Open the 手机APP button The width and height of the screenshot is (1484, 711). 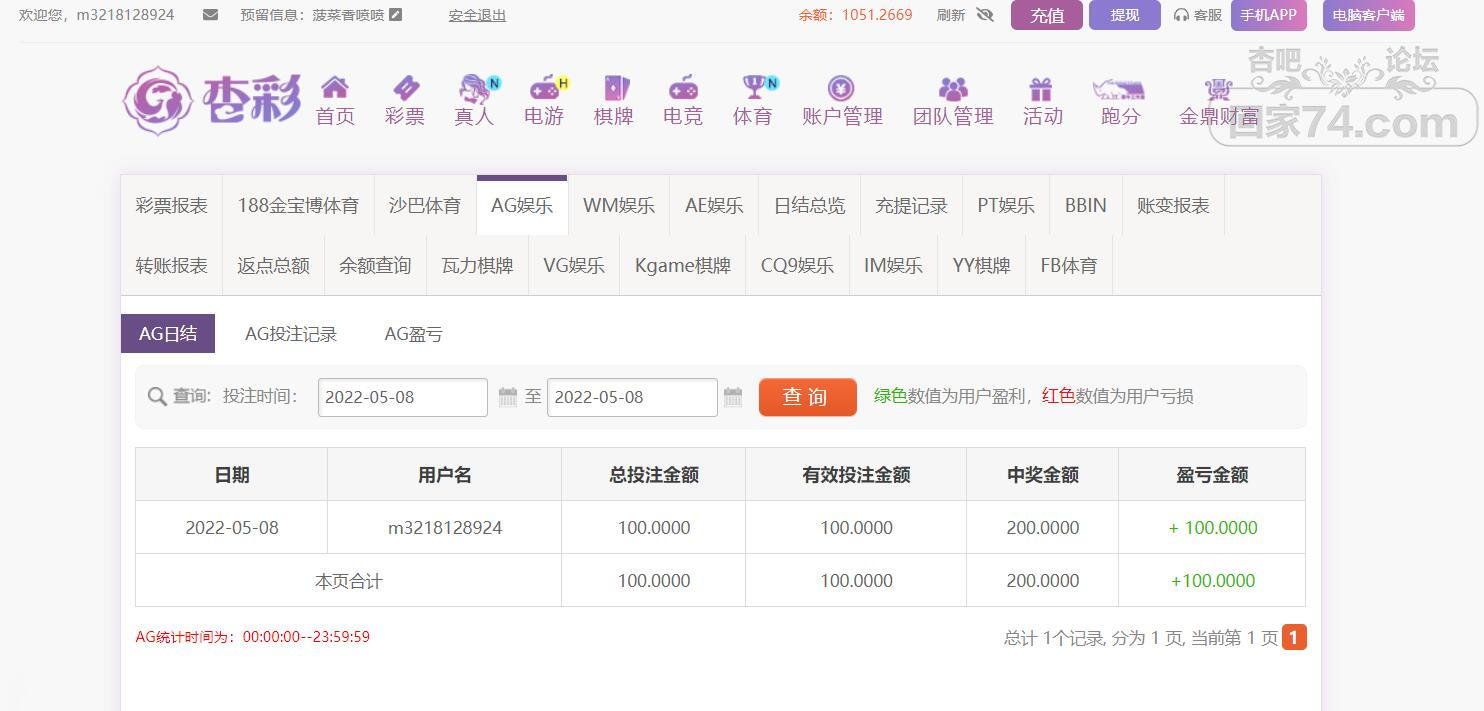click(x=1269, y=15)
